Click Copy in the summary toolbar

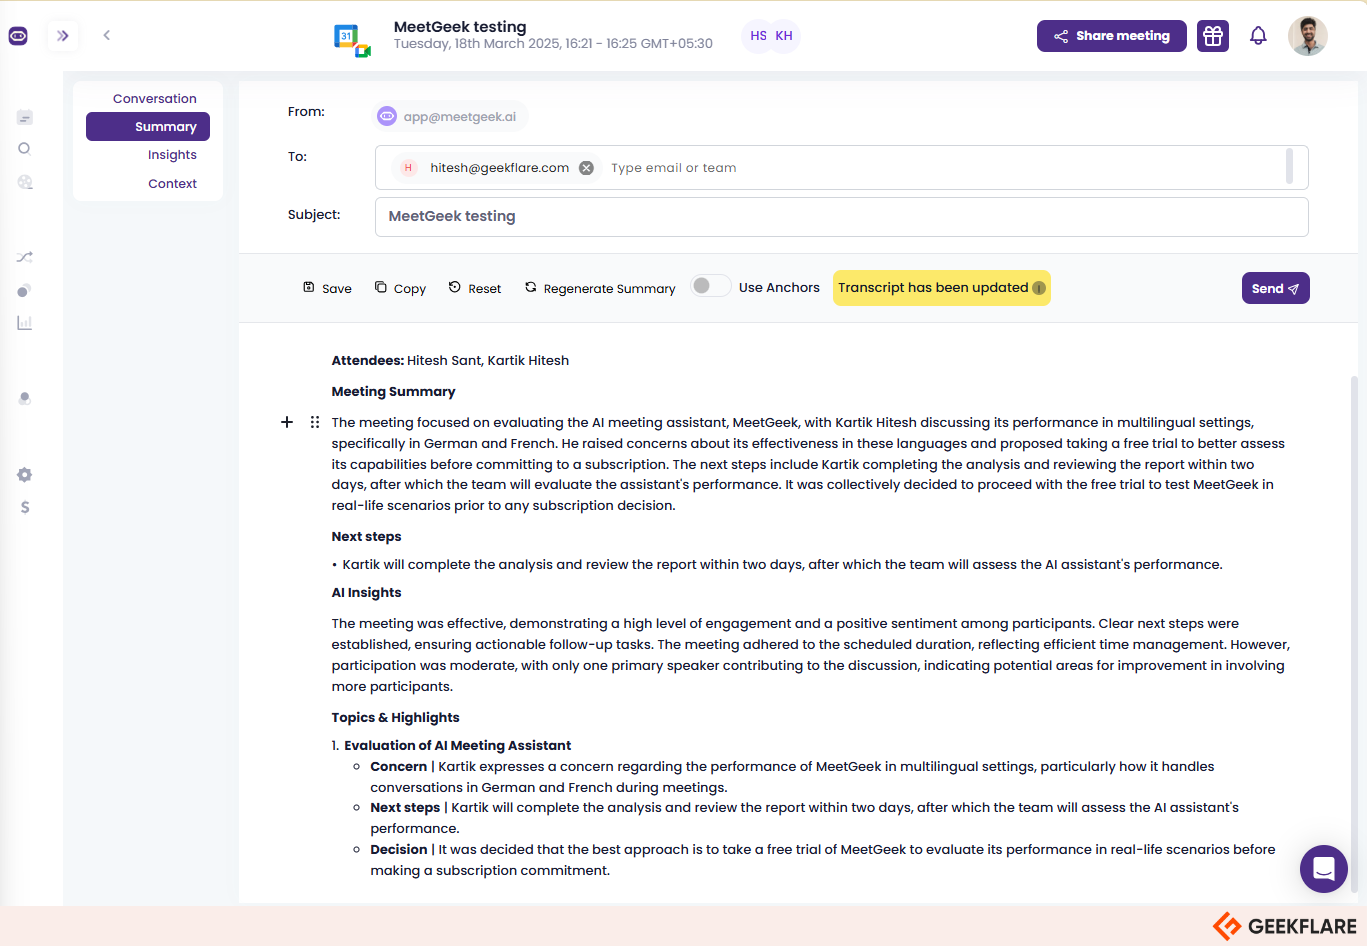pyautogui.click(x=400, y=288)
